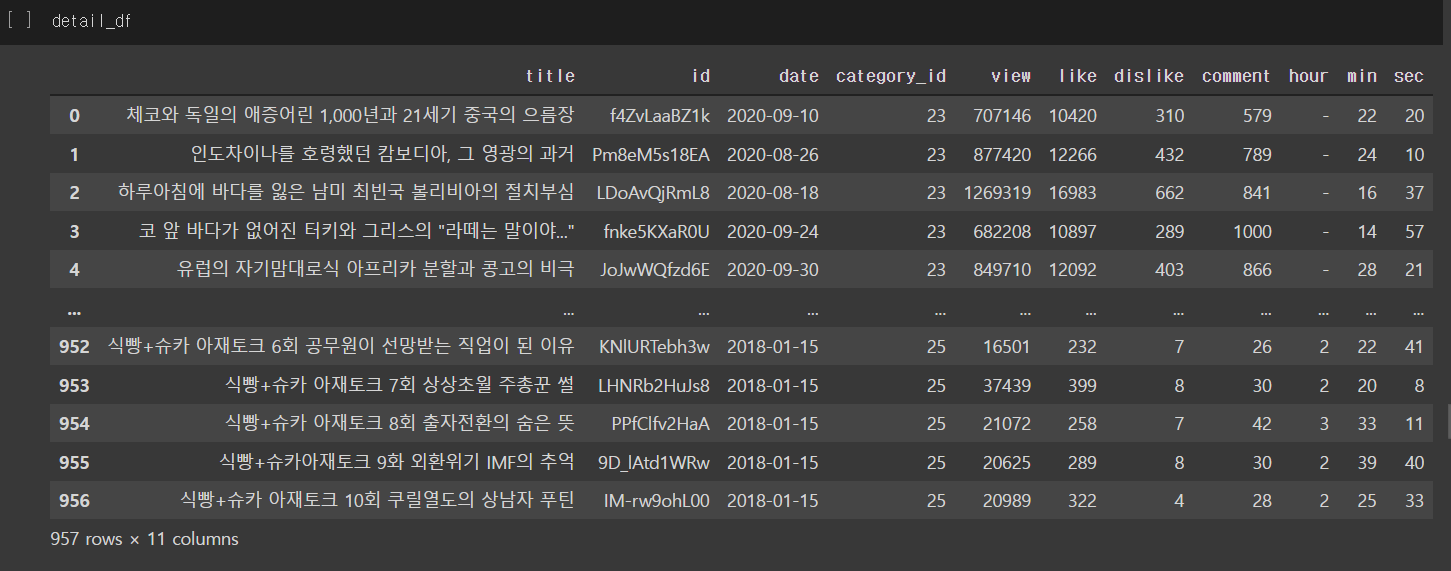Select the category_id column header
The image size is (1451, 571).
coord(891,76)
